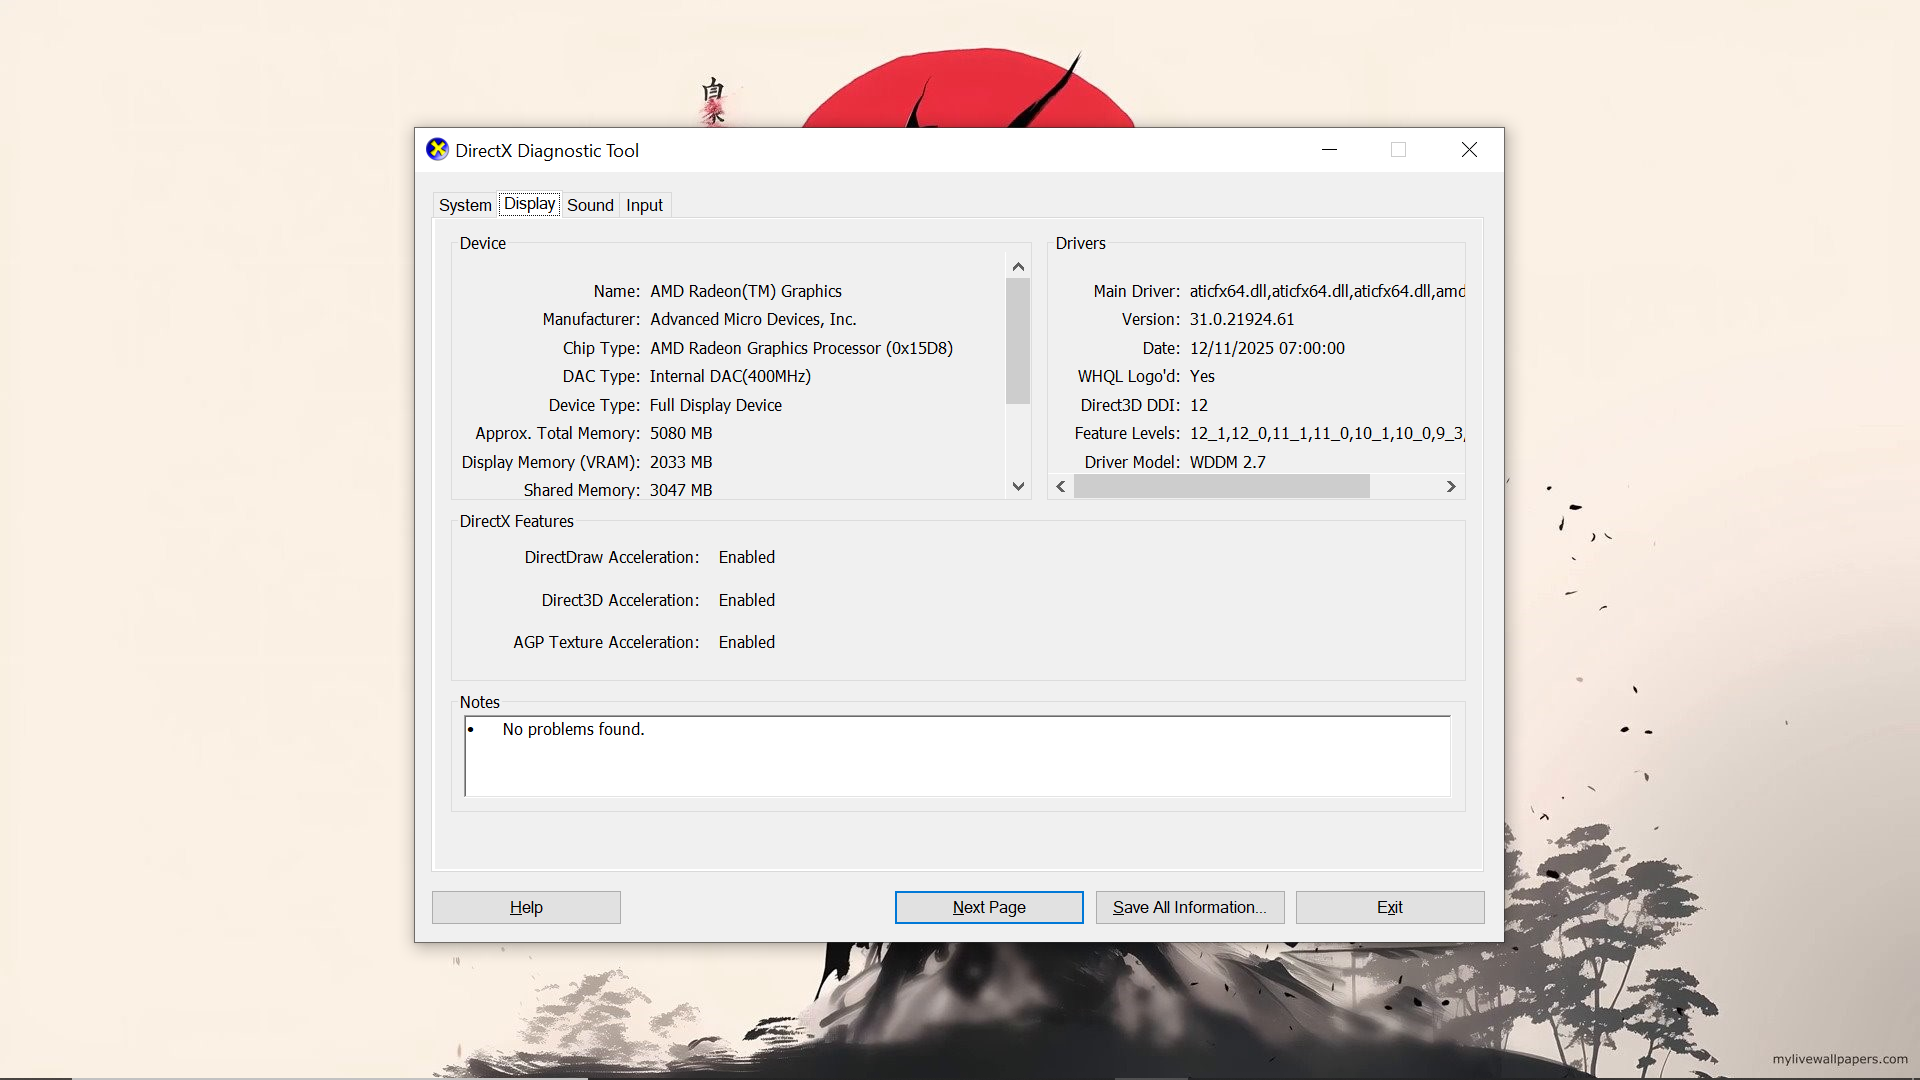Click the Next Page button
This screenshot has width=1920, height=1080.
(x=989, y=907)
